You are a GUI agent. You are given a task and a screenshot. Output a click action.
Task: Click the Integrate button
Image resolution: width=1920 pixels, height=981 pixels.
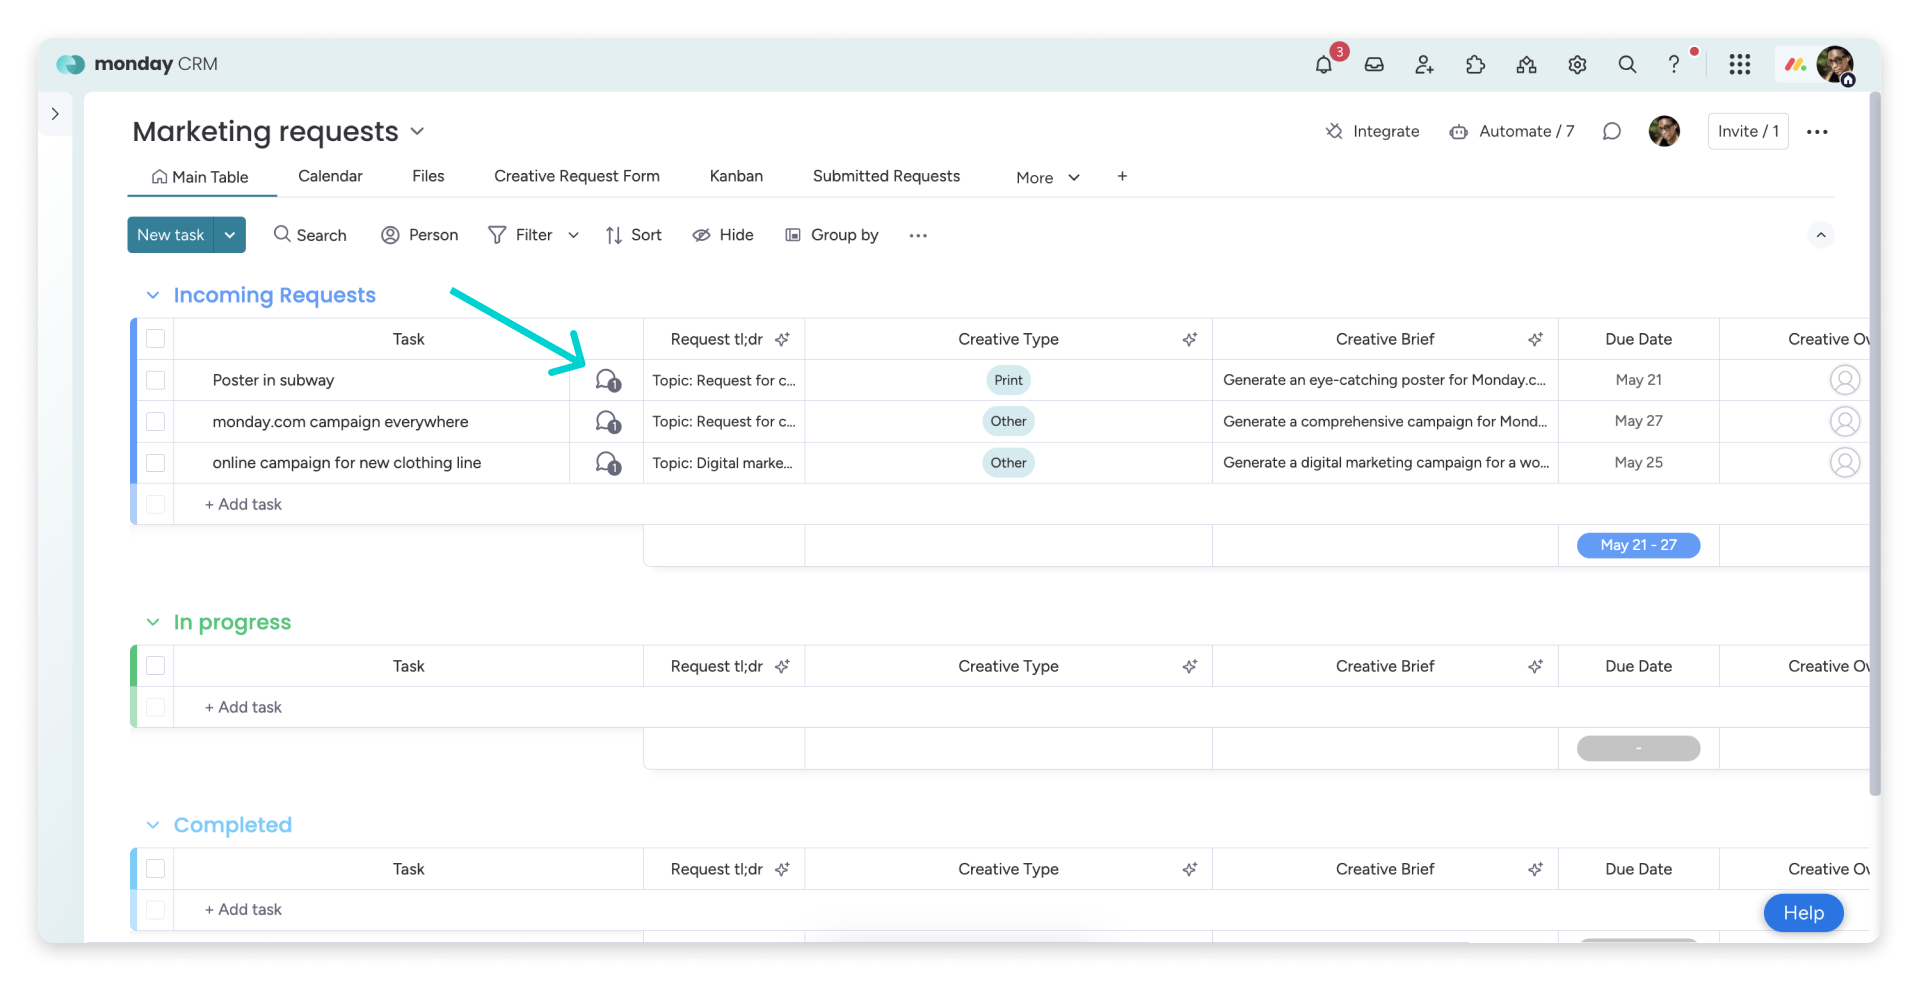pyautogui.click(x=1372, y=131)
